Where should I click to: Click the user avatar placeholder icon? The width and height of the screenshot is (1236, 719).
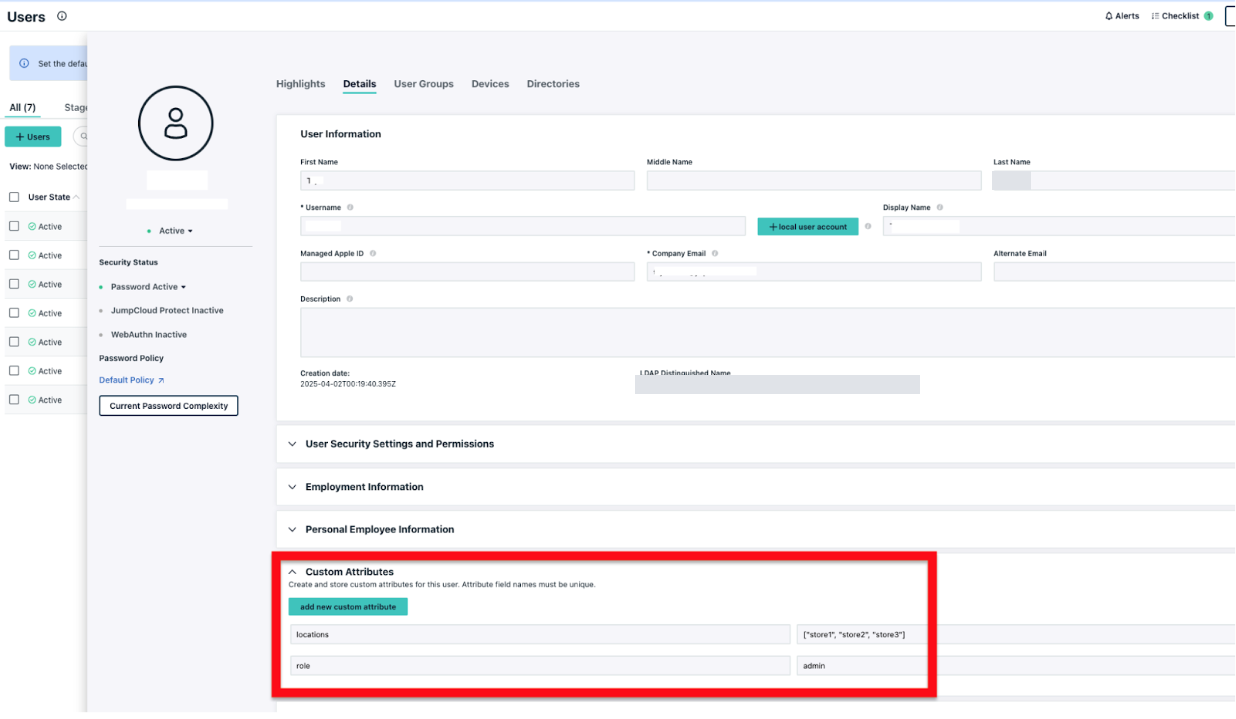(x=176, y=123)
